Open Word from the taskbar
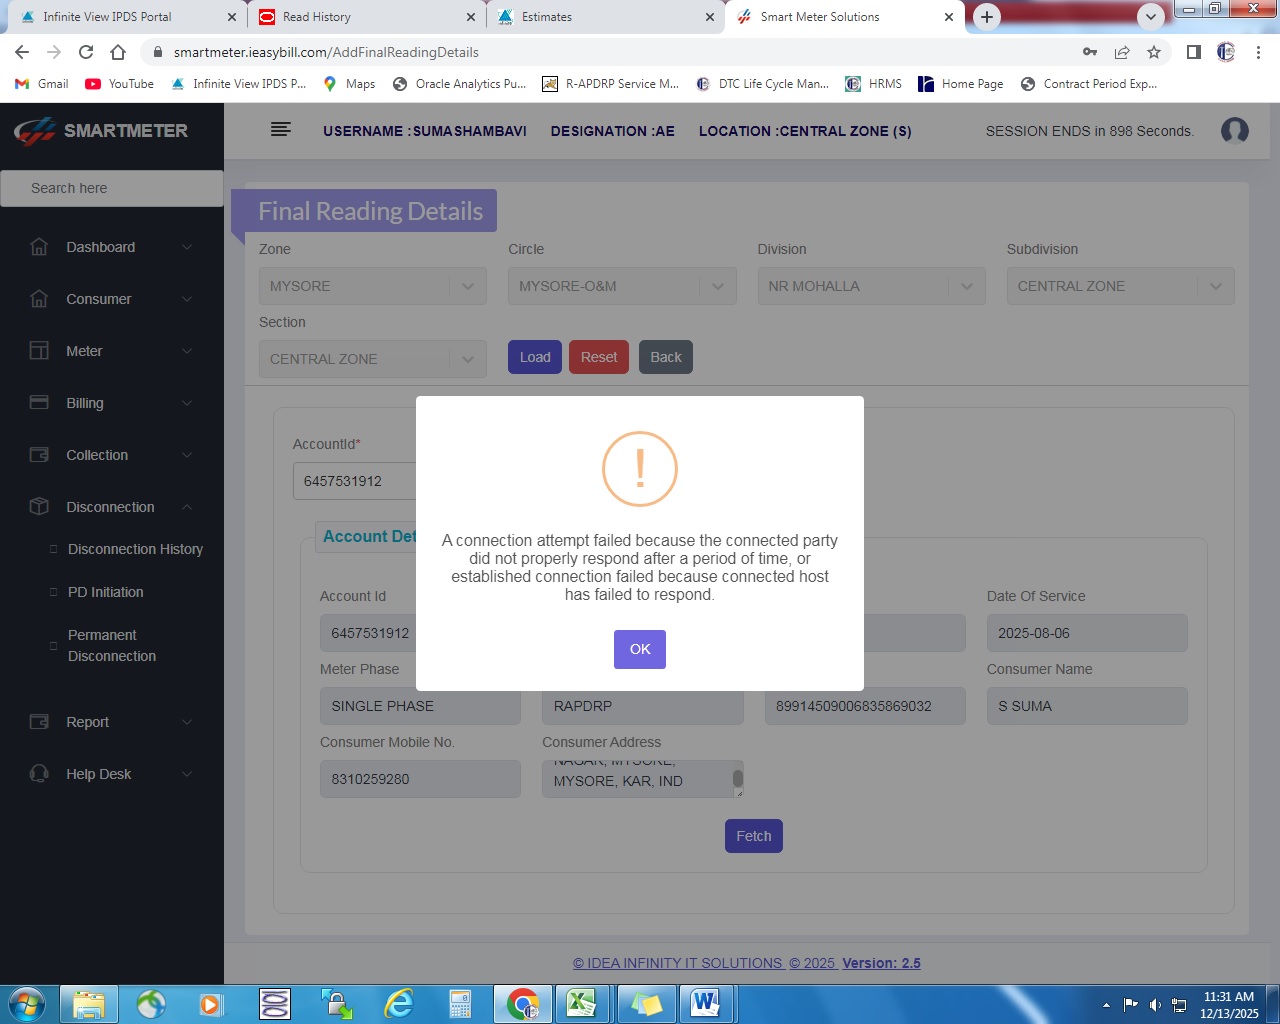This screenshot has width=1280, height=1024. (706, 1004)
